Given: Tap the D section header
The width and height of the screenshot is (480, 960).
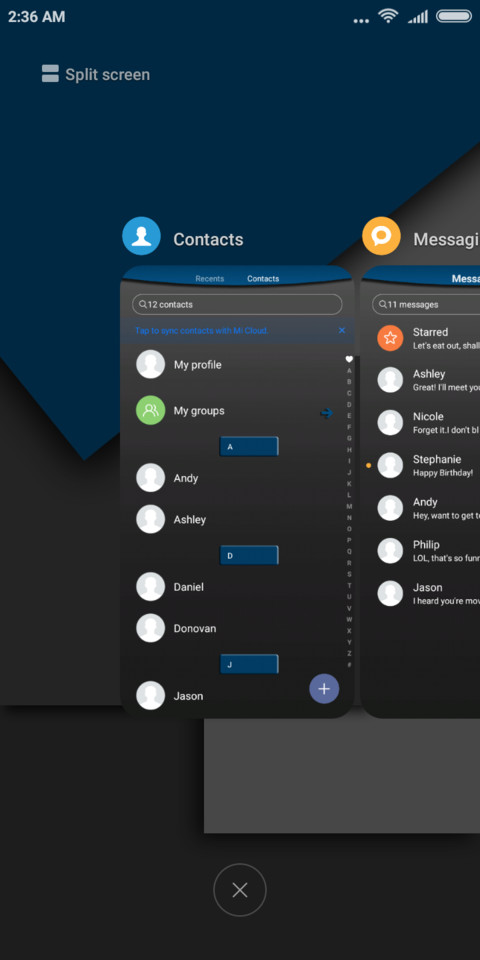Looking at the screenshot, I should (249, 555).
